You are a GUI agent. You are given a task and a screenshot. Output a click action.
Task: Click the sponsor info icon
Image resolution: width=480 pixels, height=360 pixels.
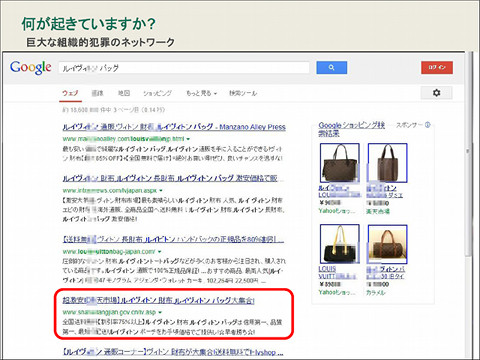[428, 125]
